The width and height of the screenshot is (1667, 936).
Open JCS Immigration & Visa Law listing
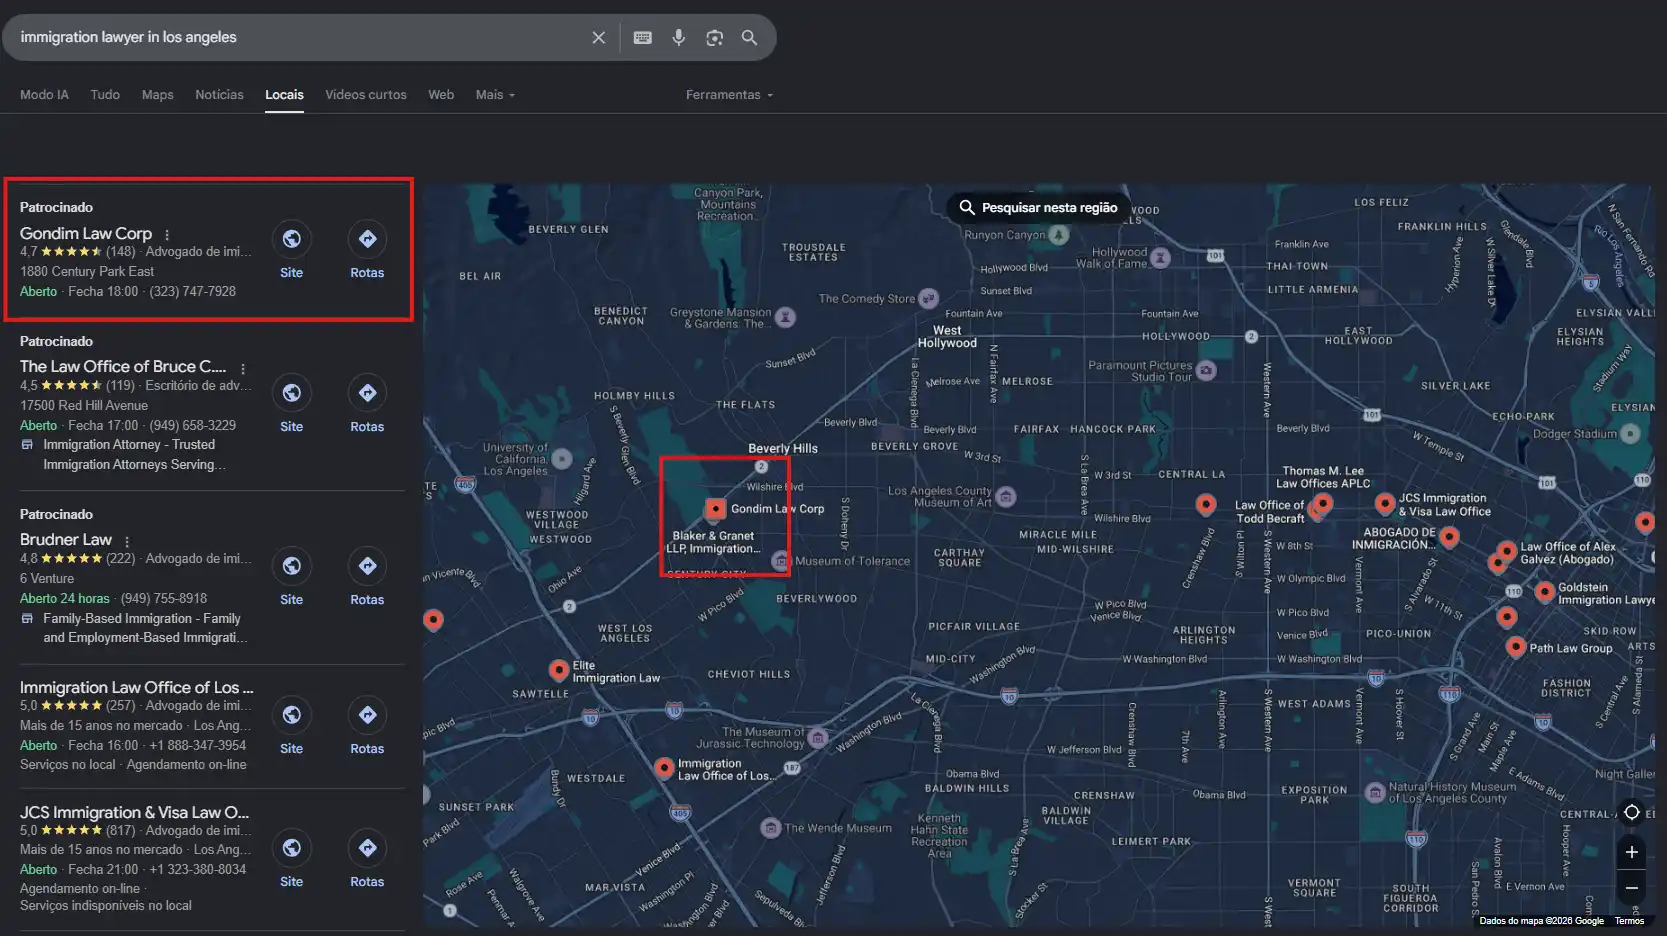[135, 812]
